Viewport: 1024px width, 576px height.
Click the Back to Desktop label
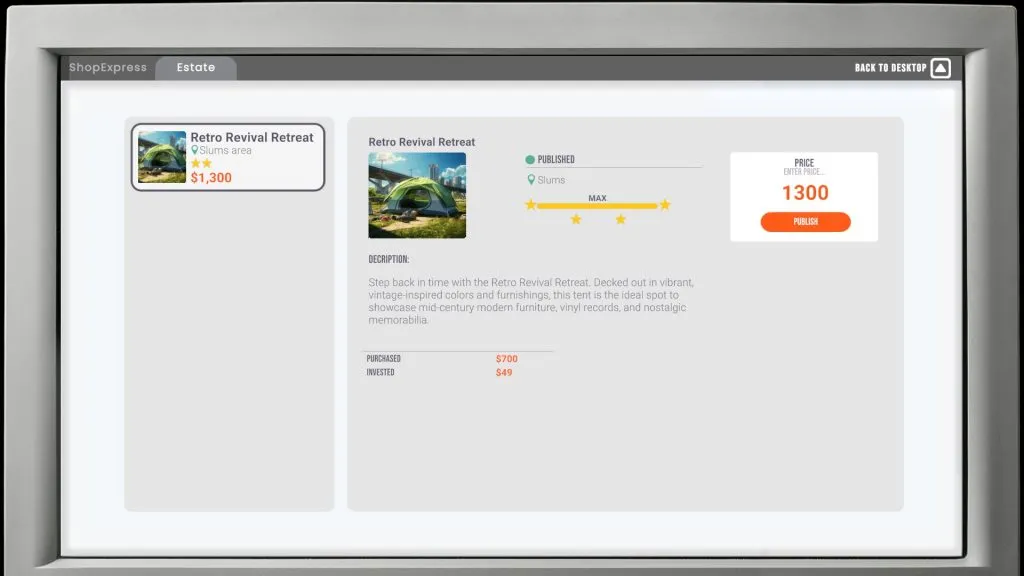point(890,68)
